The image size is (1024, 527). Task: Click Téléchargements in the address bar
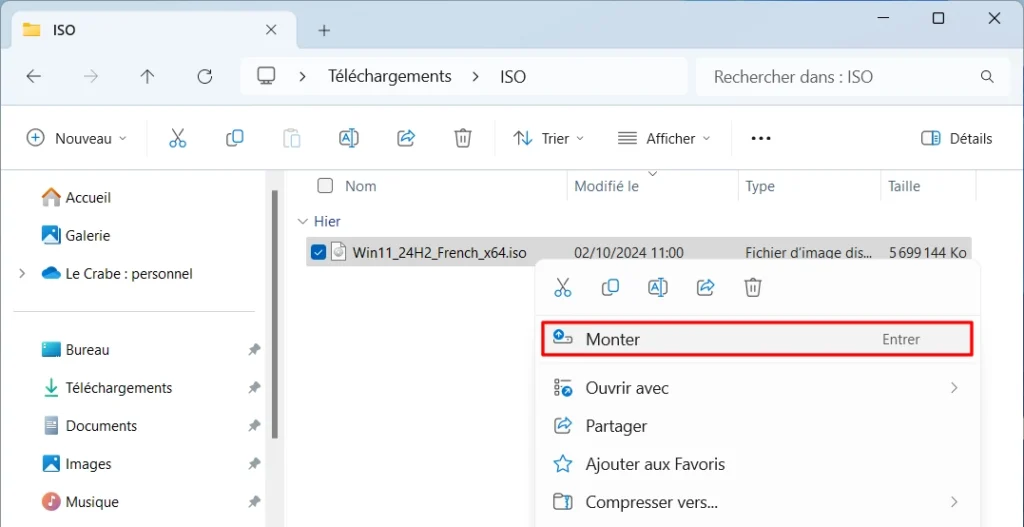point(389,76)
